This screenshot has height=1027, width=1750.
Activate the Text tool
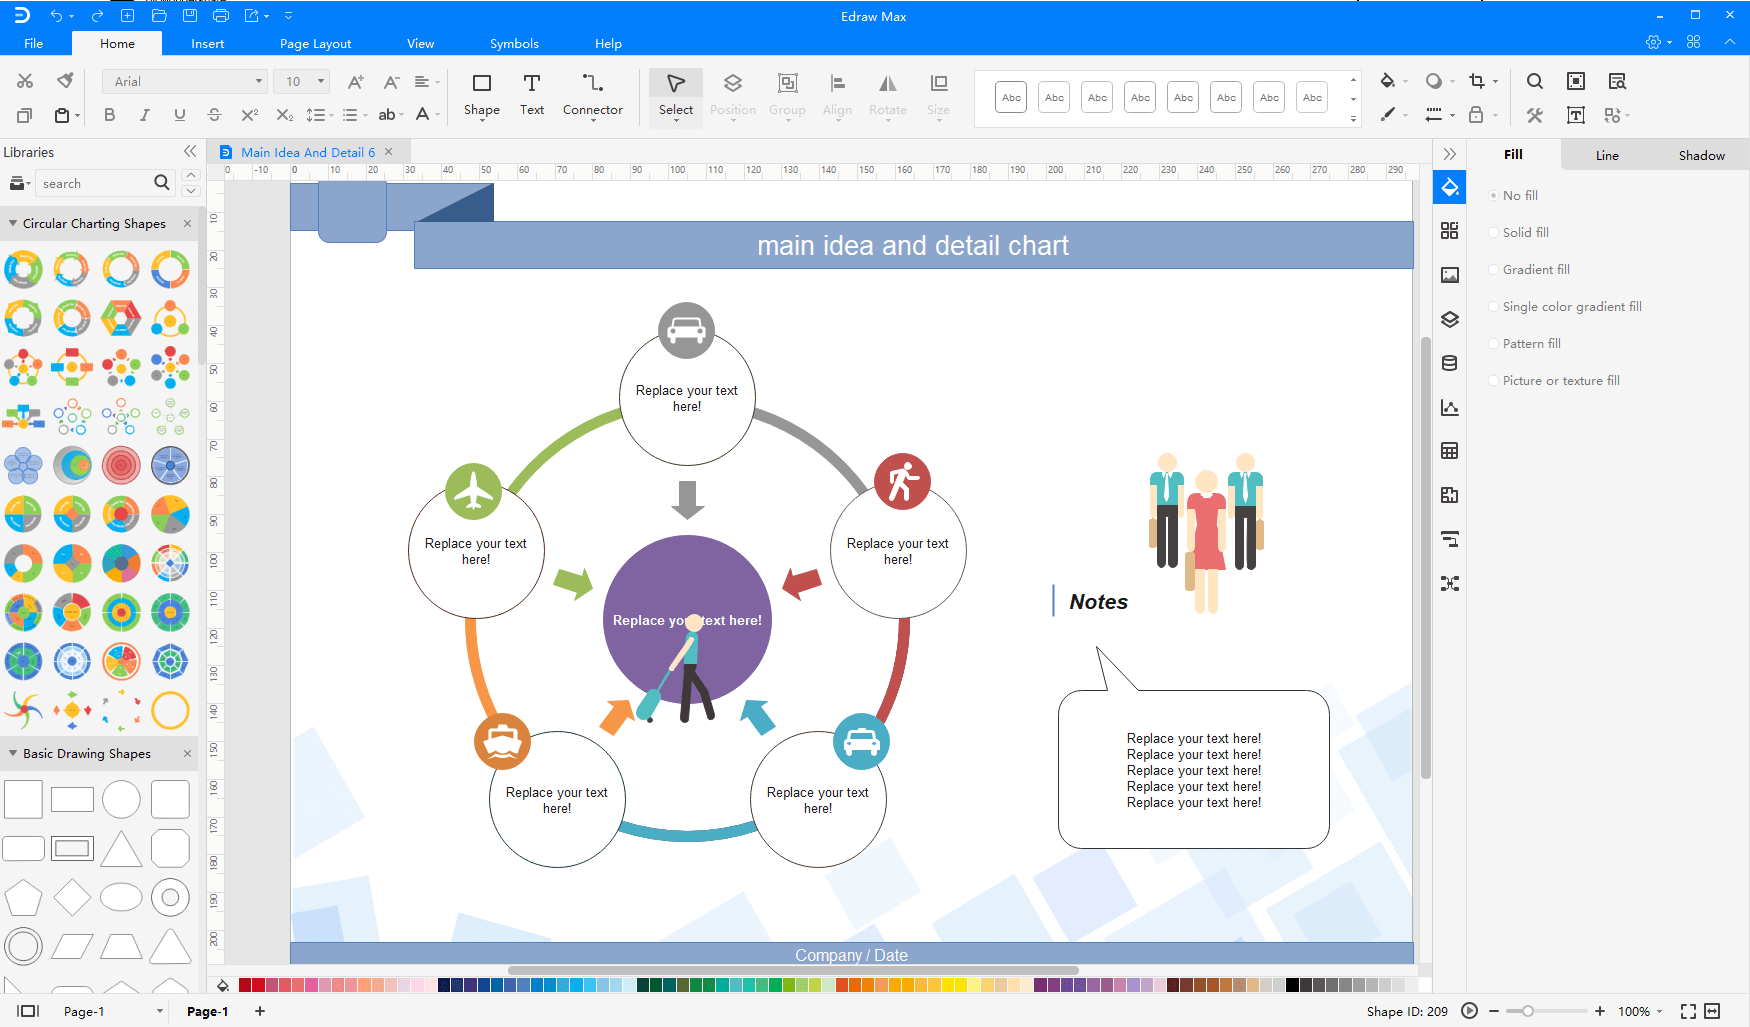coord(531,96)
